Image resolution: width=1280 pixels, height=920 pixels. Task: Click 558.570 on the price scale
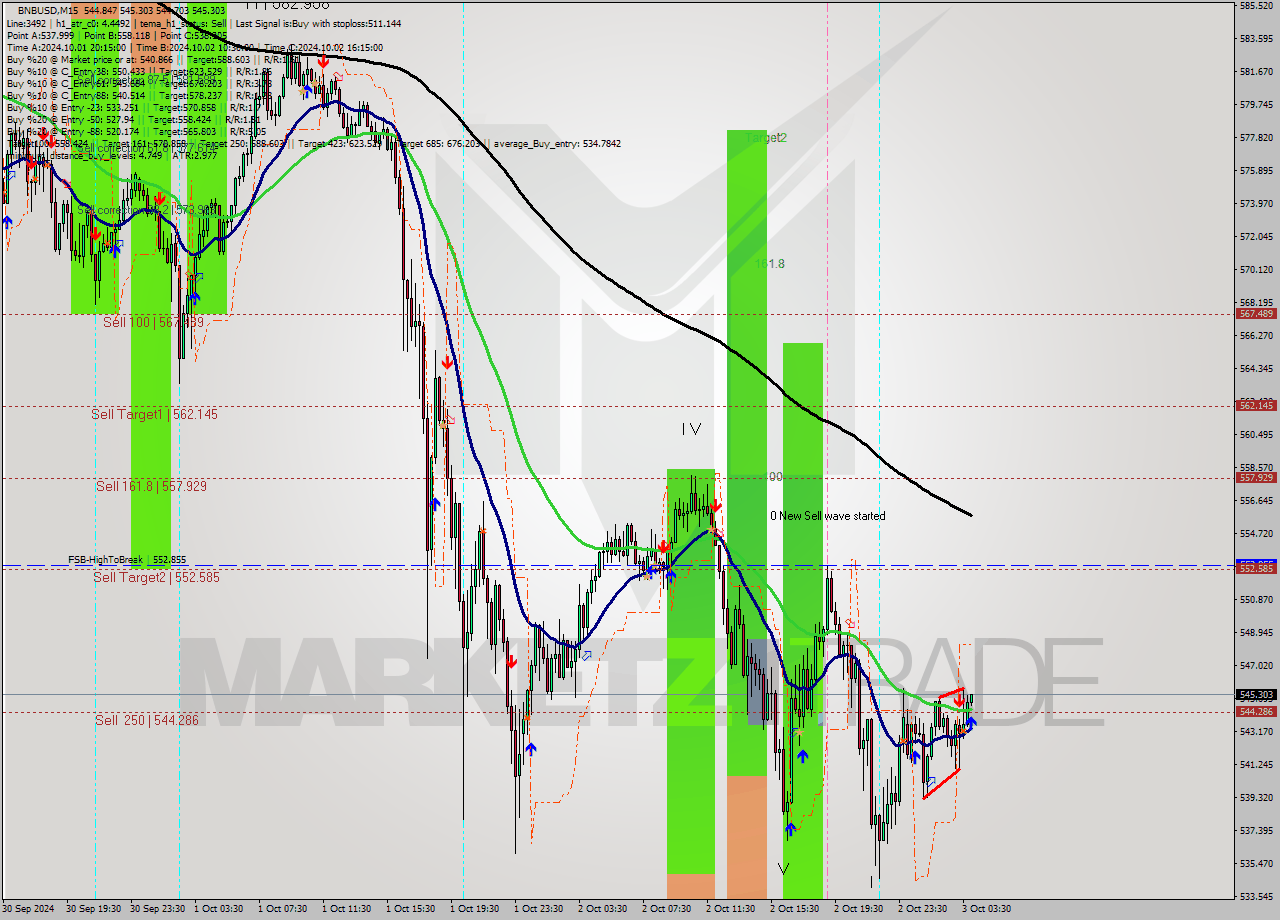1256,467
